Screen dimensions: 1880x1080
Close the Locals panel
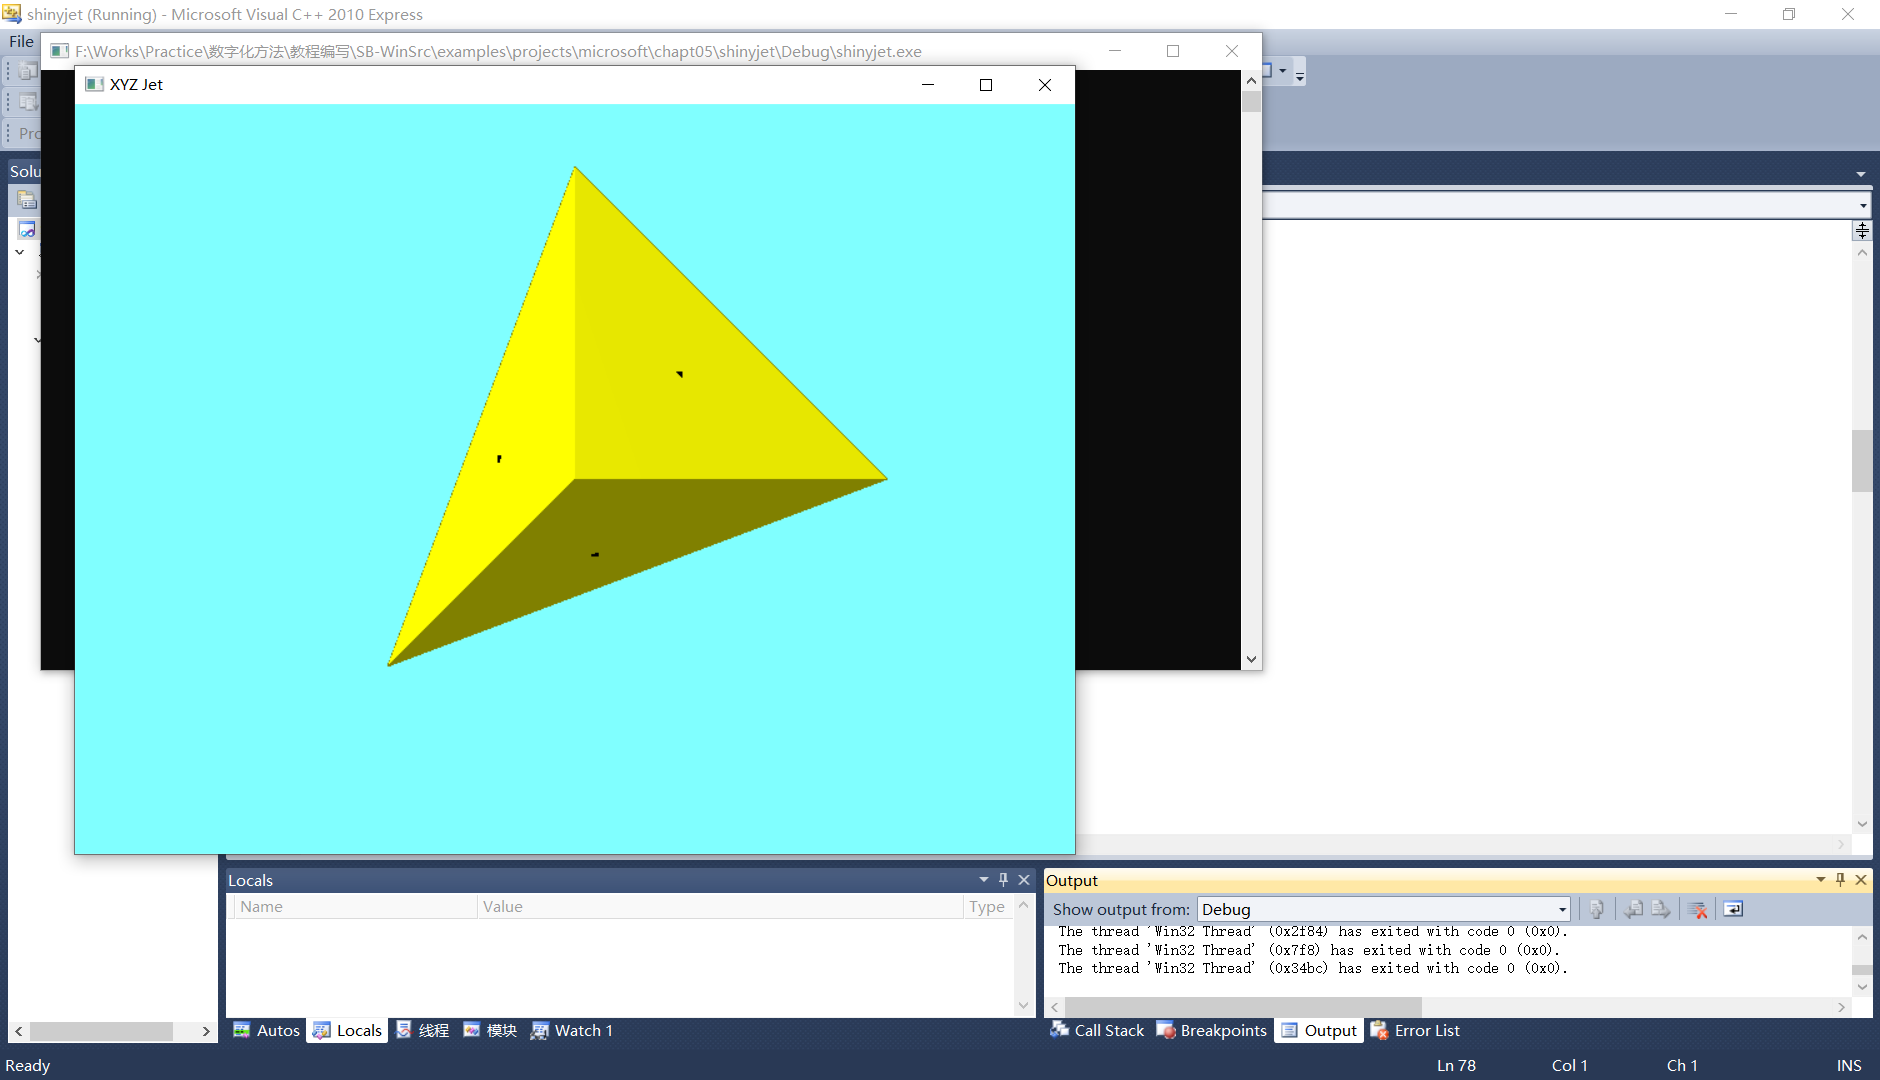[x=1024, y=880]
